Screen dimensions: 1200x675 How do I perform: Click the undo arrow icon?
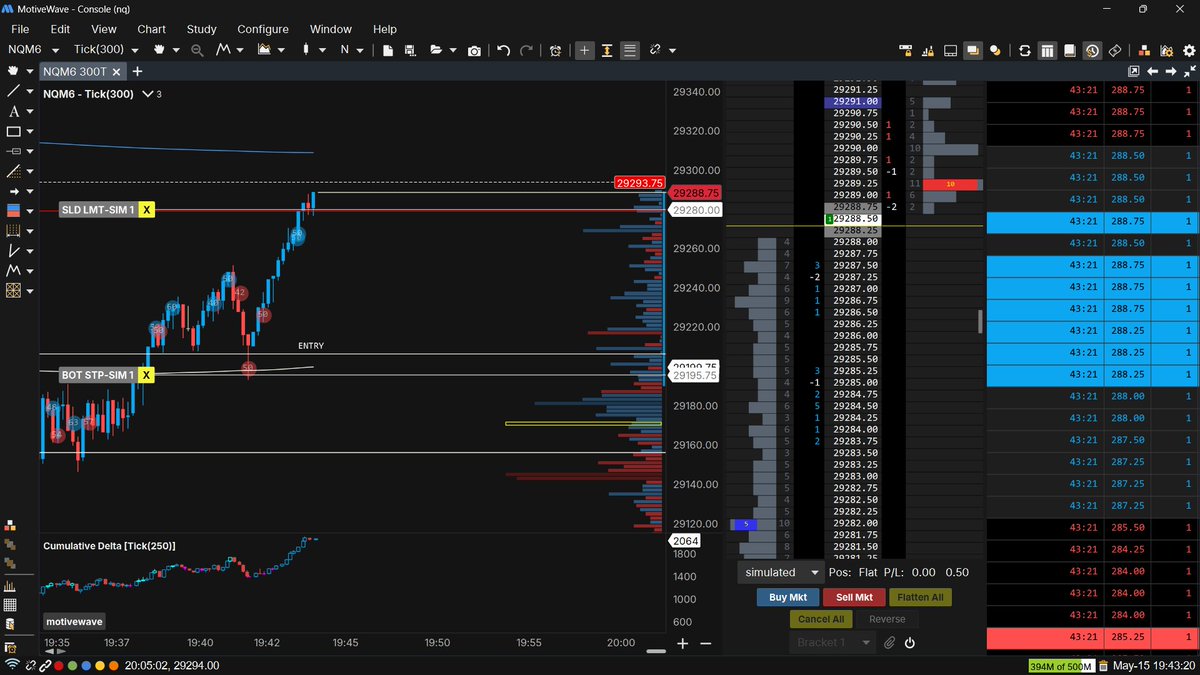[x=503, y=50]
